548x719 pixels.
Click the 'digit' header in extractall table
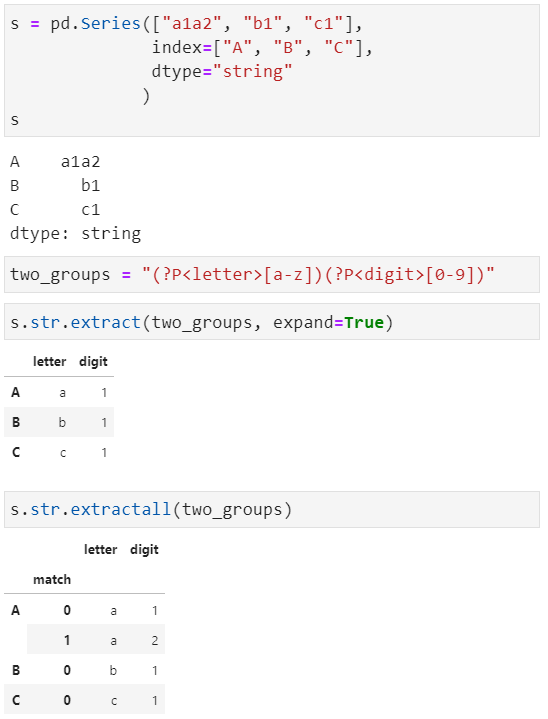click(x=144, y=549)
